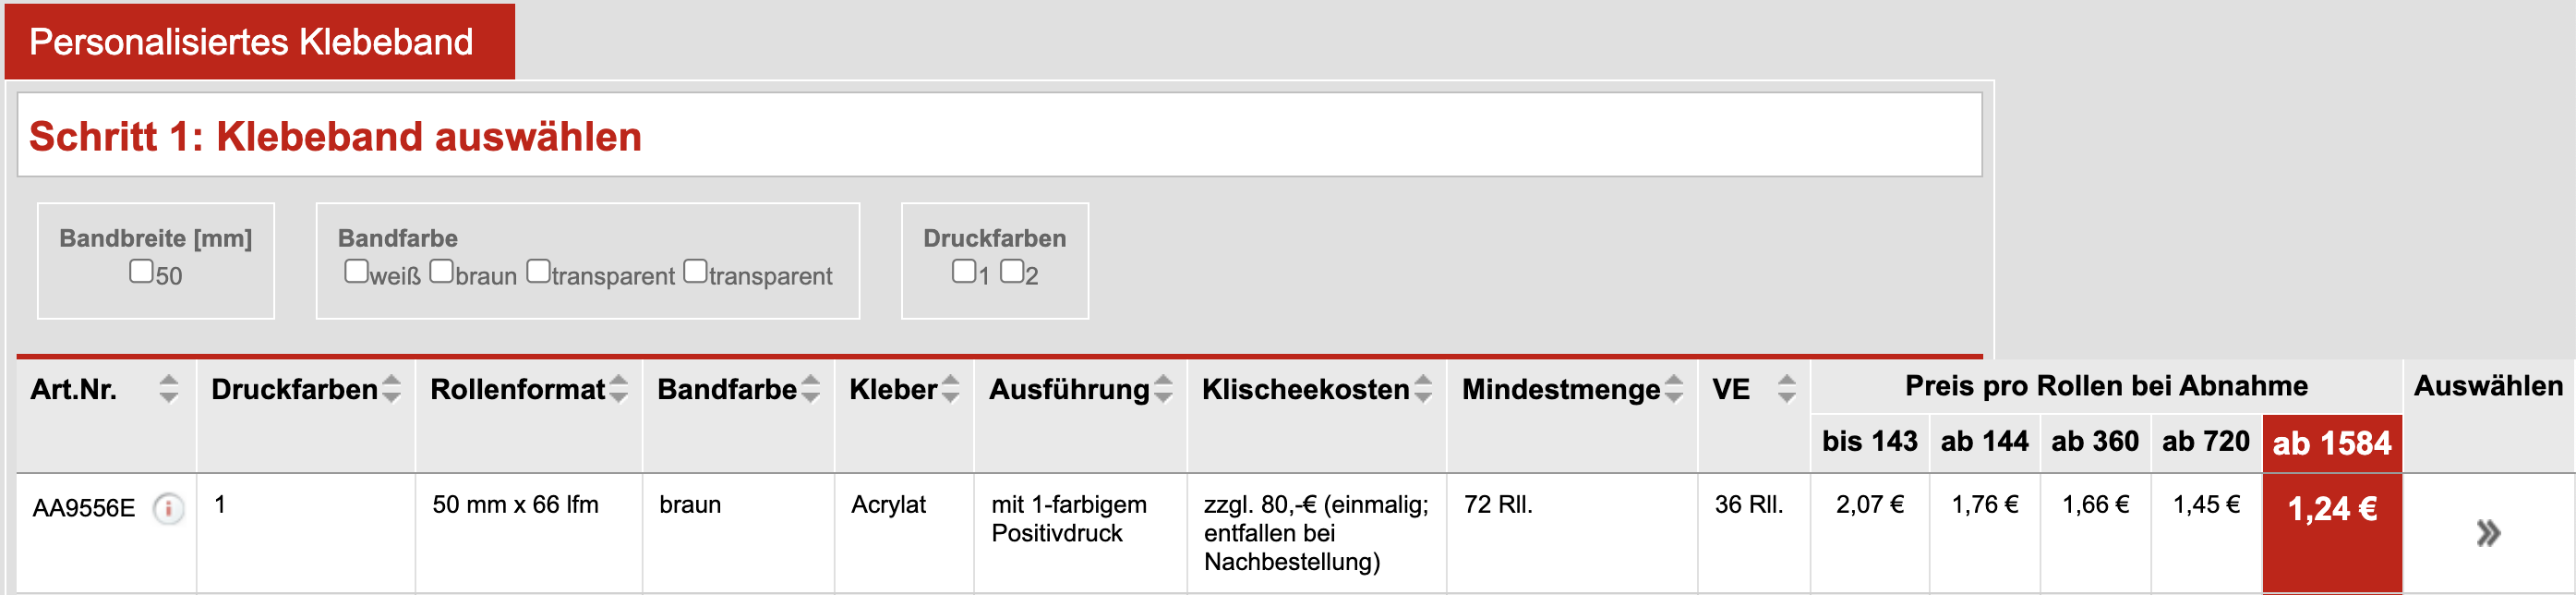Open the Personalisiertes Klebeband tab

[x=251, y=42]
